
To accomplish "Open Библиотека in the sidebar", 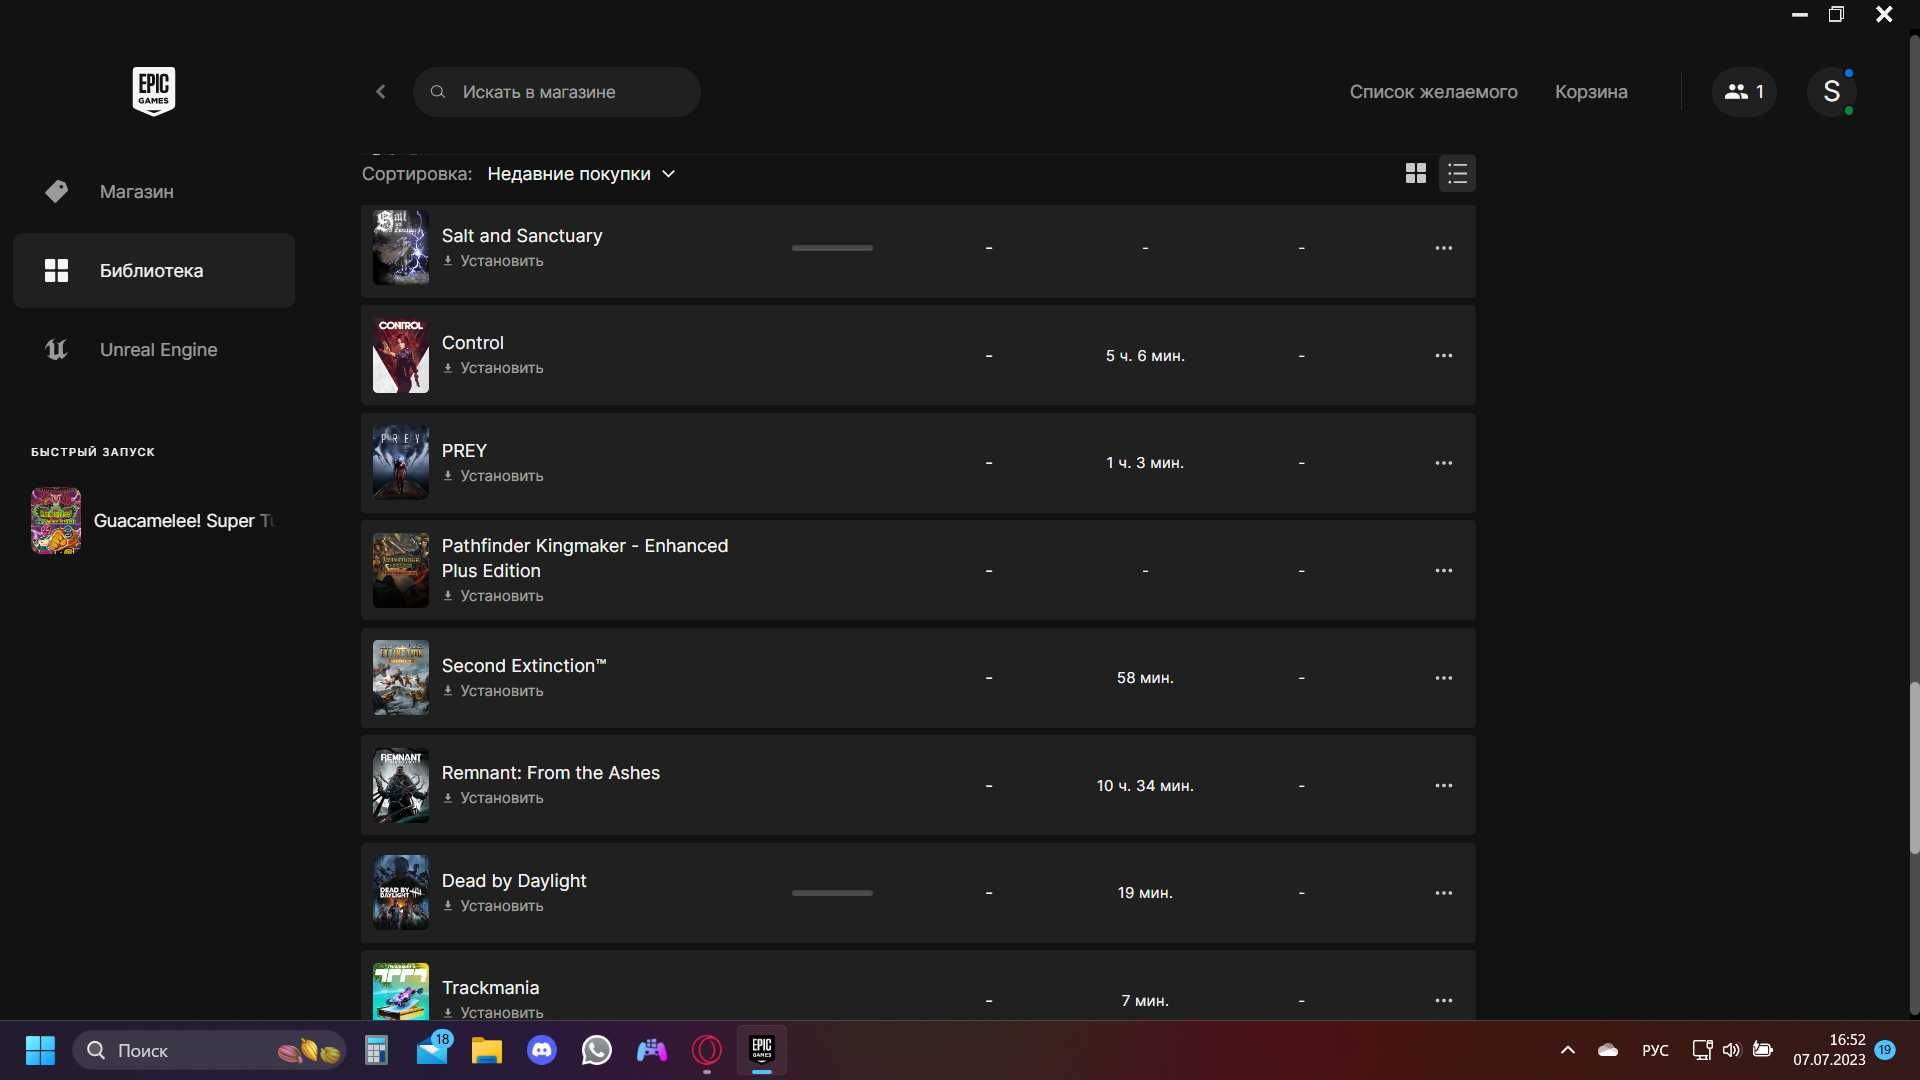I will [x=154, y=271].
